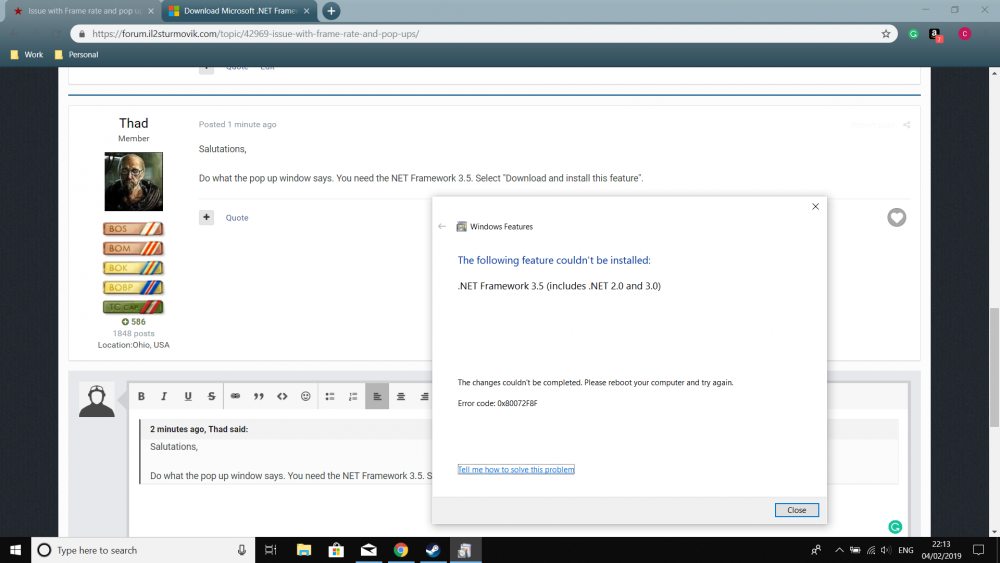The width and height of the screenshot is (1000, 563).
Task: Open Steam from the taskbar
Action: pos(433,550)
